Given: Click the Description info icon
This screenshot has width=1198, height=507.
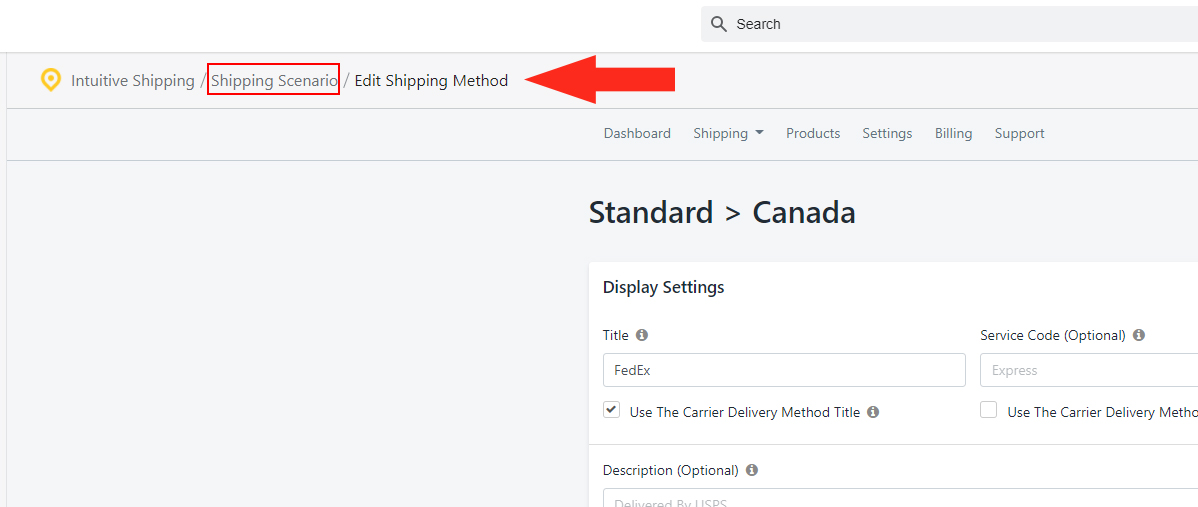Looking at the screenshot, I should 752,470.
